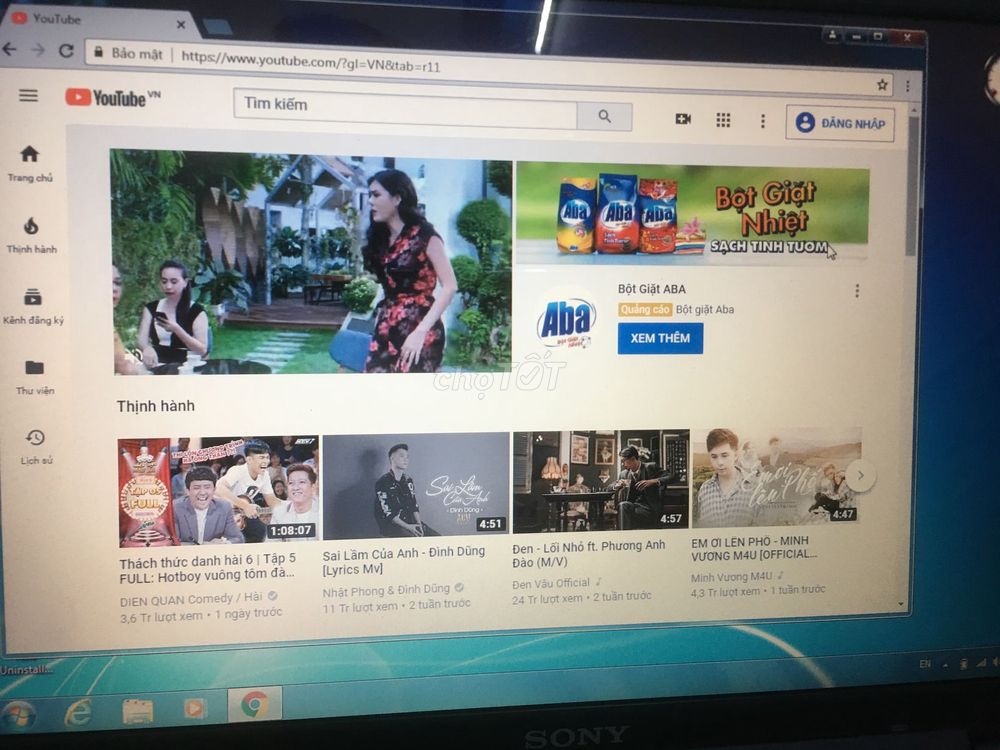Select Trang chủ in the sidebar
1000x750 pixels.
(30, 164)
